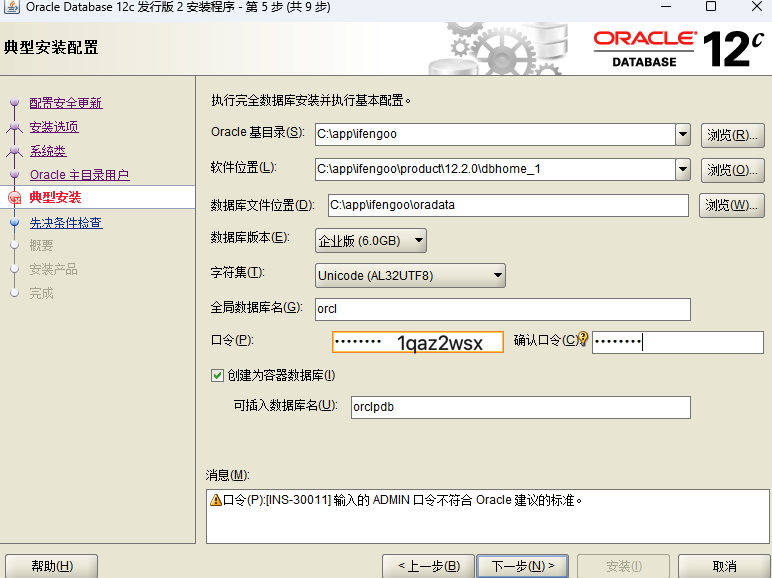Click the INS-30011 warning message text
The image size is (772, 578).
tap(403, 500)
